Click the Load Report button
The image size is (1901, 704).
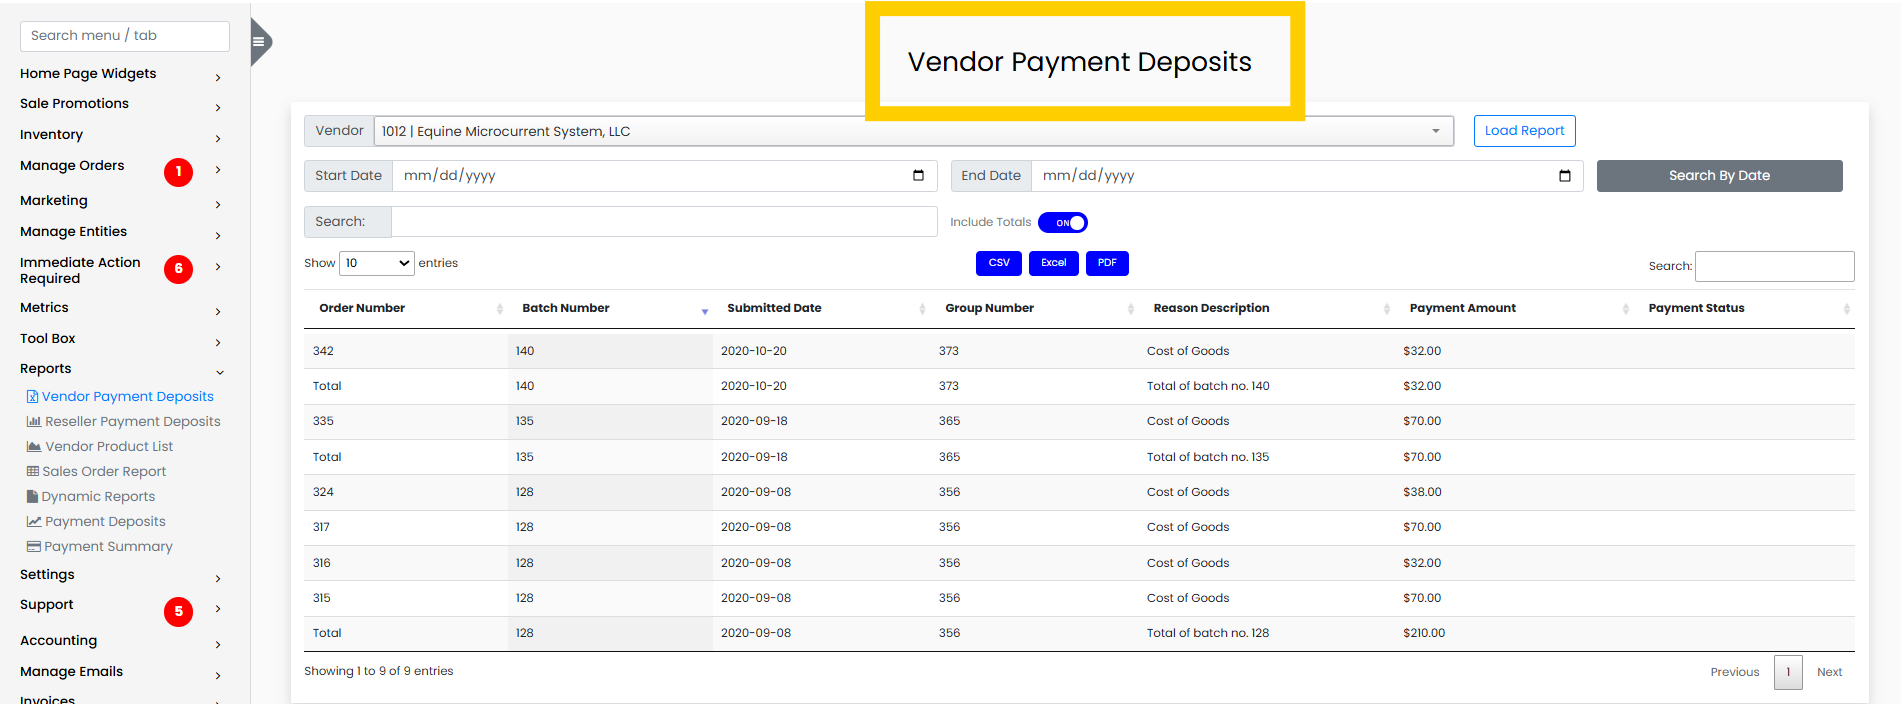1524,131
